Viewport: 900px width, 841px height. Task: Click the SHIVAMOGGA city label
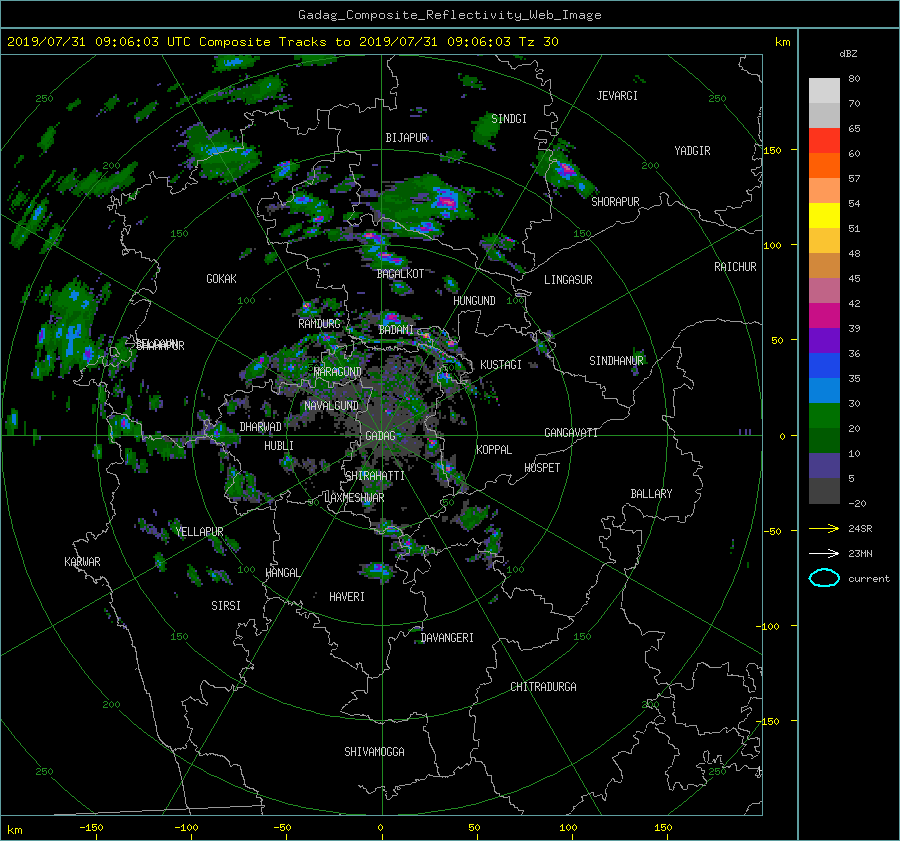click(x=374, y=752)
